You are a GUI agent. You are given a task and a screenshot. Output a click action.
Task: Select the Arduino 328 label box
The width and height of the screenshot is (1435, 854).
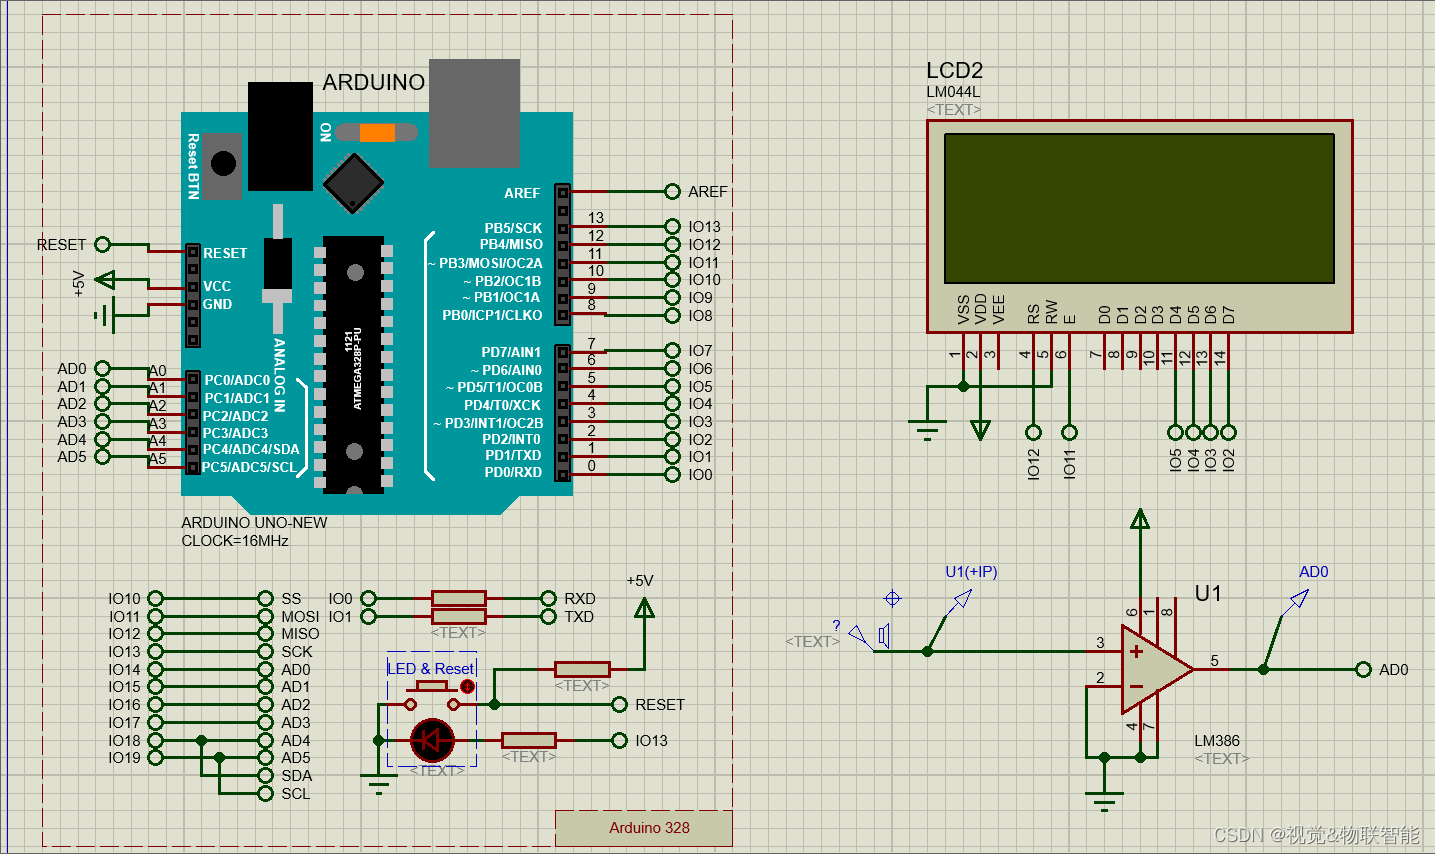point(644,828)
